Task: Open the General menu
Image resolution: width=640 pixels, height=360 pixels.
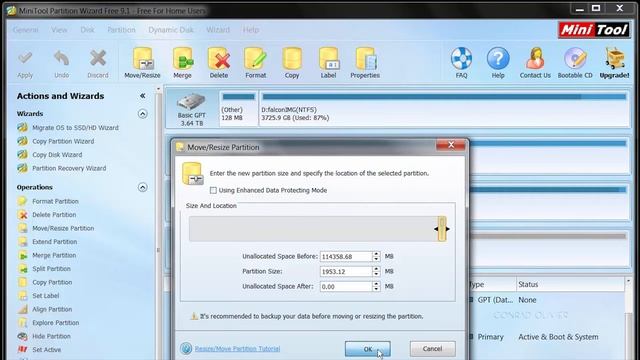Action: [25, 30]
